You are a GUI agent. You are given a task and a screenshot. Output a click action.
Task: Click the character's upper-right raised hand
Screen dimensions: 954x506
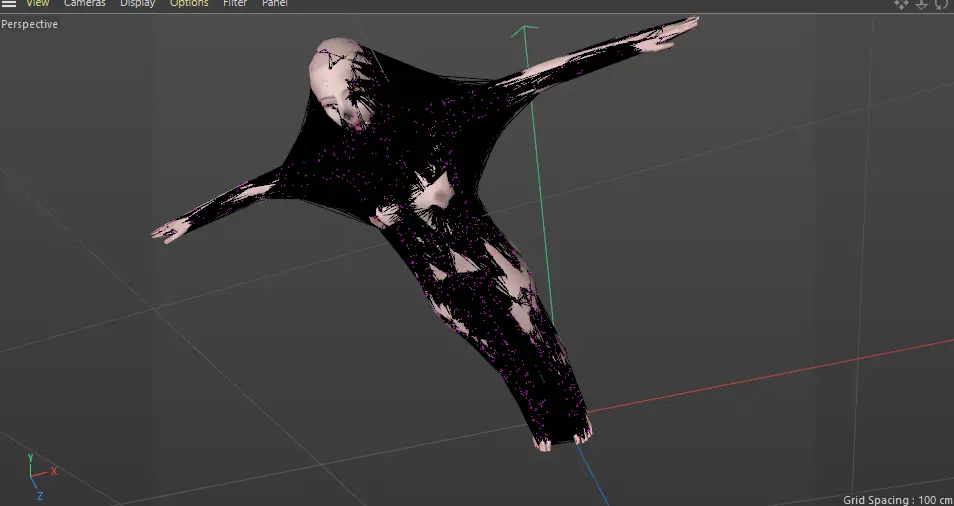pos(678,31)
